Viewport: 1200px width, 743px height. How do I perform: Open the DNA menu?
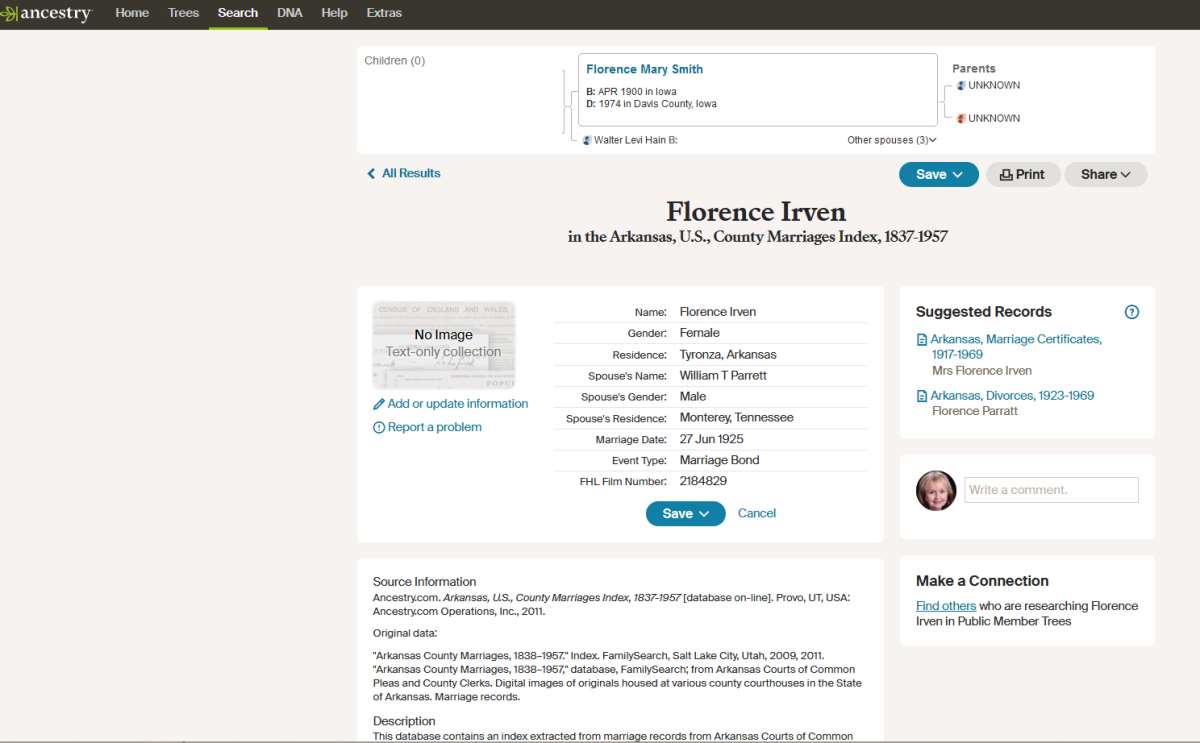coord(290,13)
